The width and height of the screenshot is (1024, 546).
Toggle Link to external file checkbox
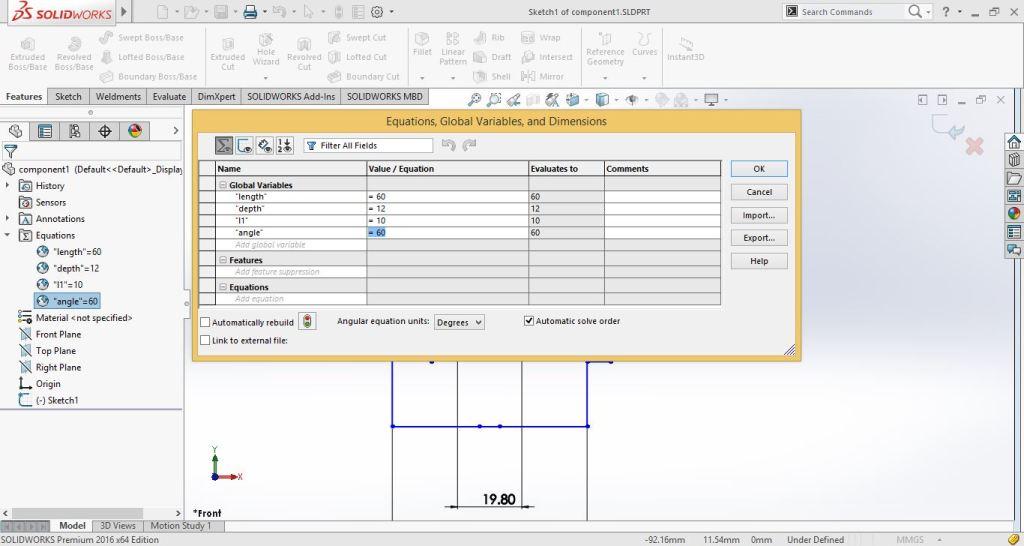[205, 340]
